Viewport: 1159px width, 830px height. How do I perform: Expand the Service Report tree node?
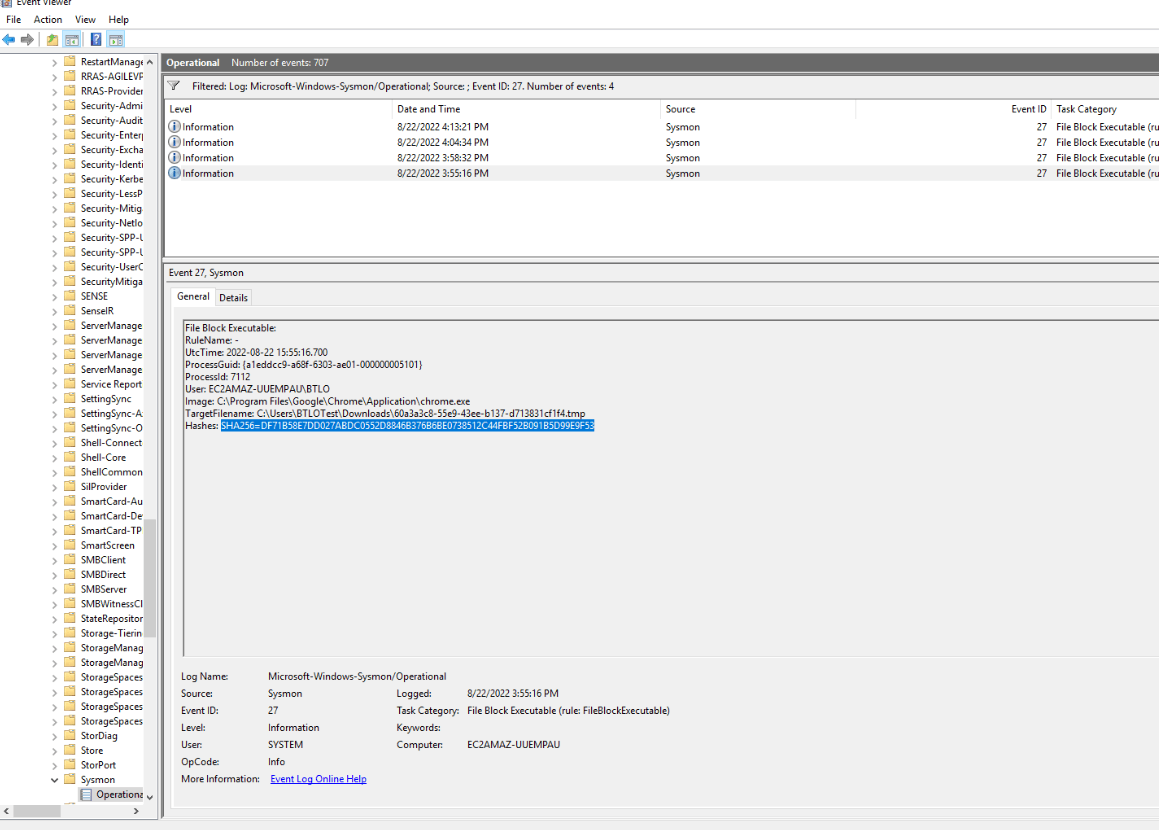(x=54, y=384)
